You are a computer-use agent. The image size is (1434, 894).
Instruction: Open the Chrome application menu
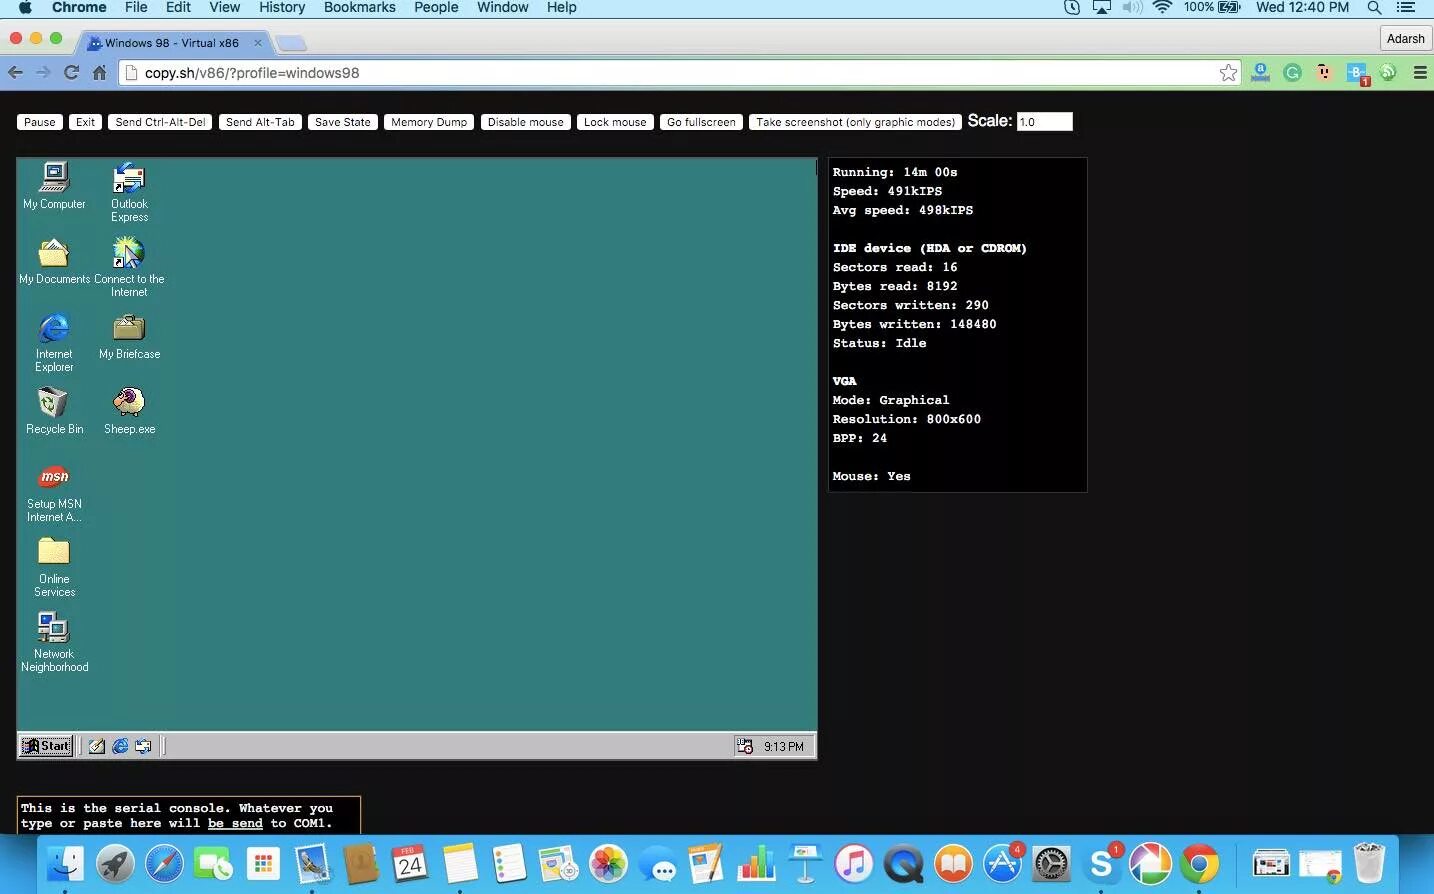79,7
